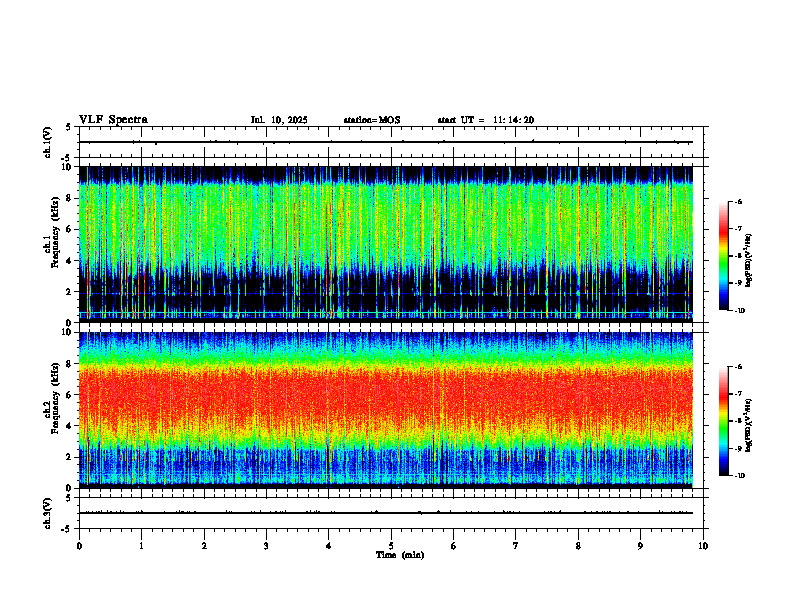This screenshot has height=612, width=792.
Task: Click the VLF Spectra title
Action: click(x=113, y=120)
